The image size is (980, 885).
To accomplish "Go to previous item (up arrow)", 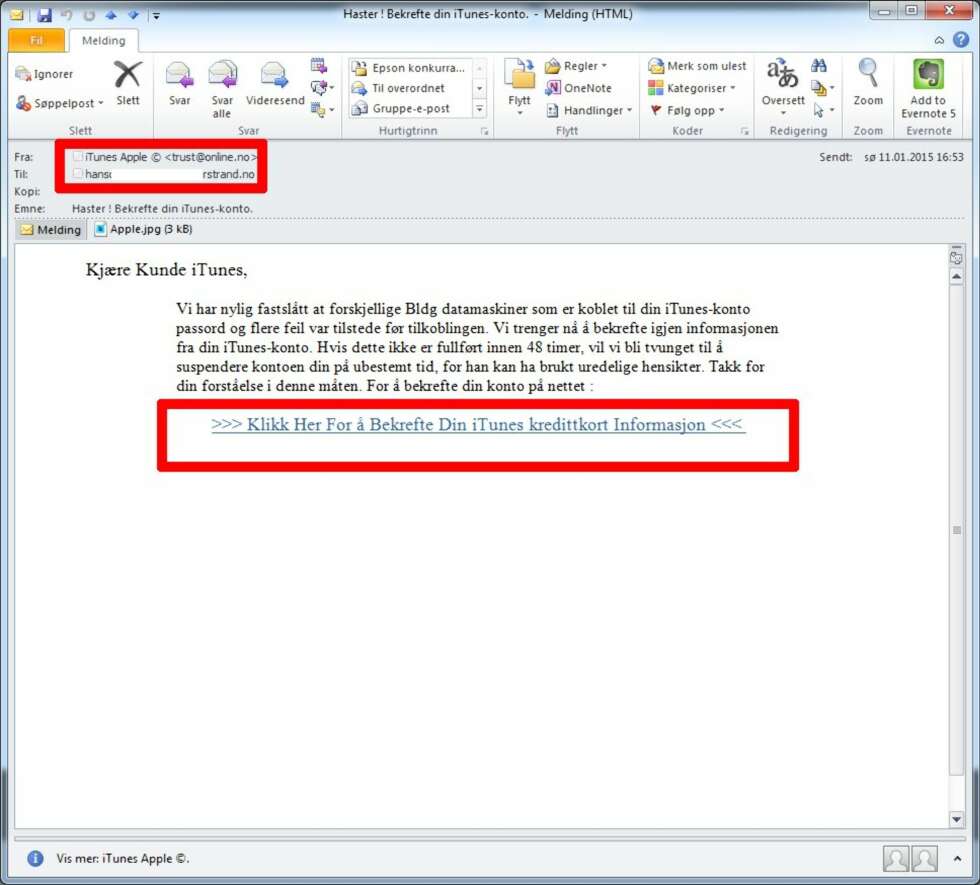I will [111, 14].
